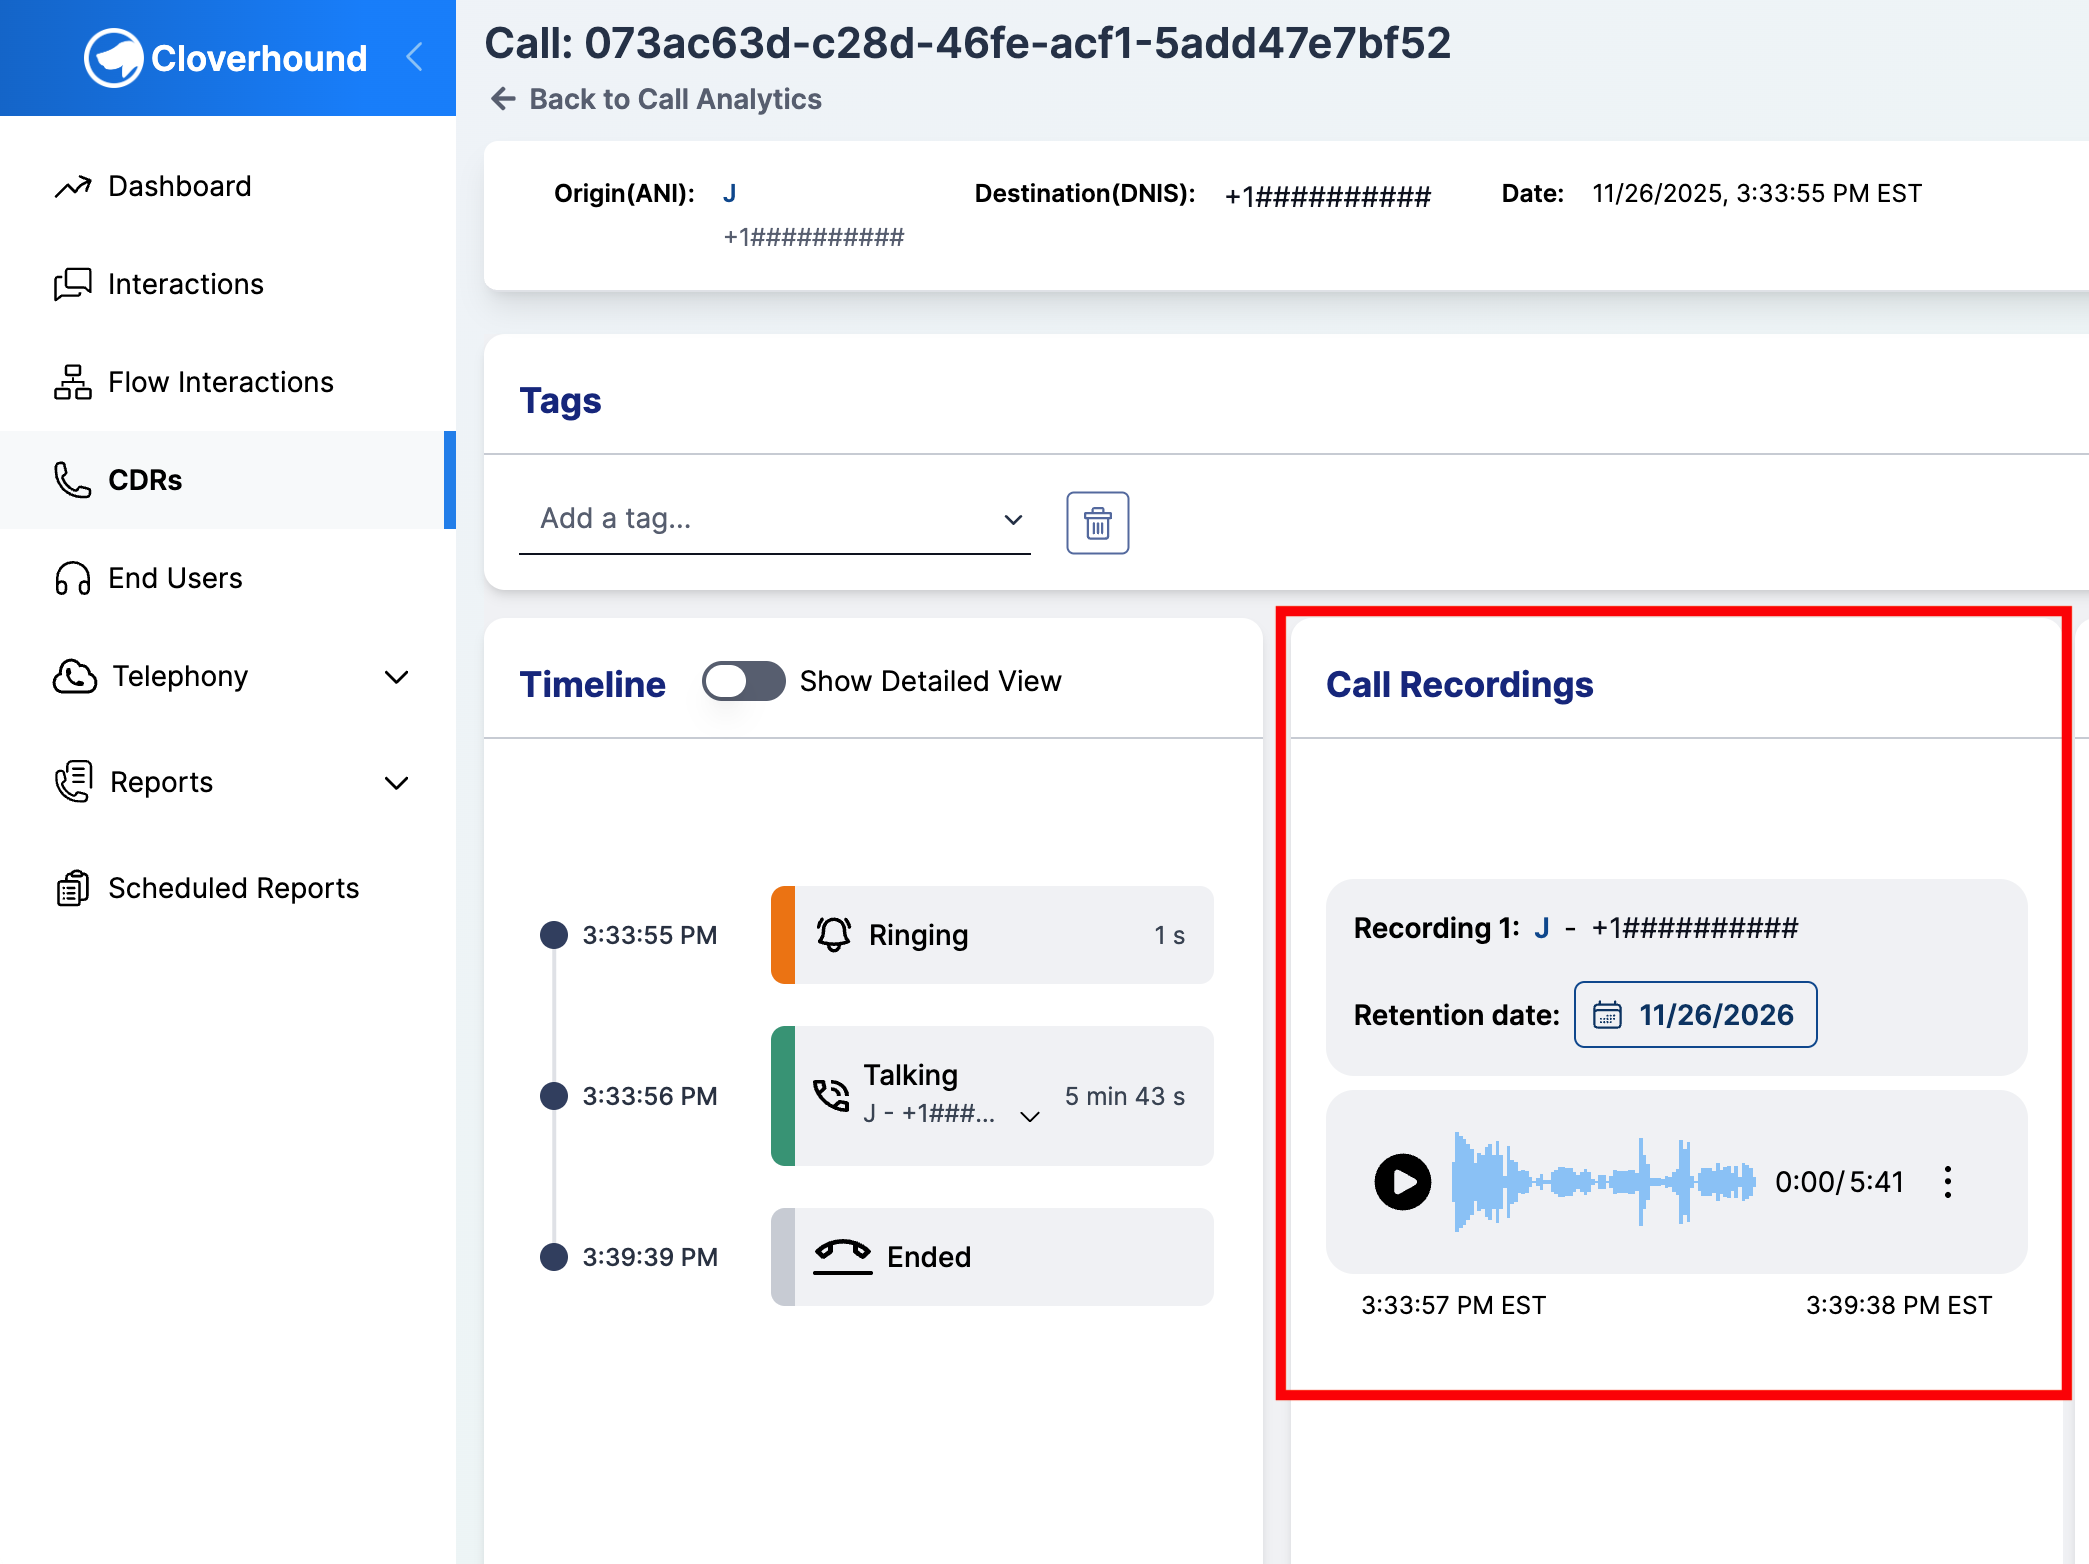
Task: Click the Destination DNIS number
Action: point(1327,195)
